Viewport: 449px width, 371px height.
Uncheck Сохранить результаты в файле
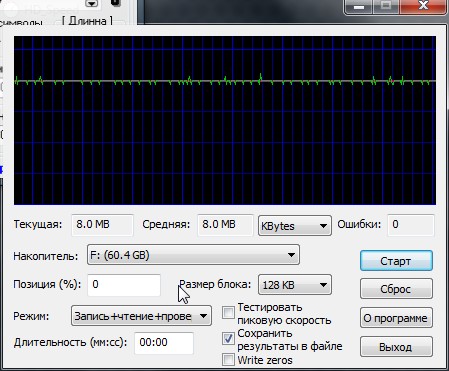(x=228, y=339)
